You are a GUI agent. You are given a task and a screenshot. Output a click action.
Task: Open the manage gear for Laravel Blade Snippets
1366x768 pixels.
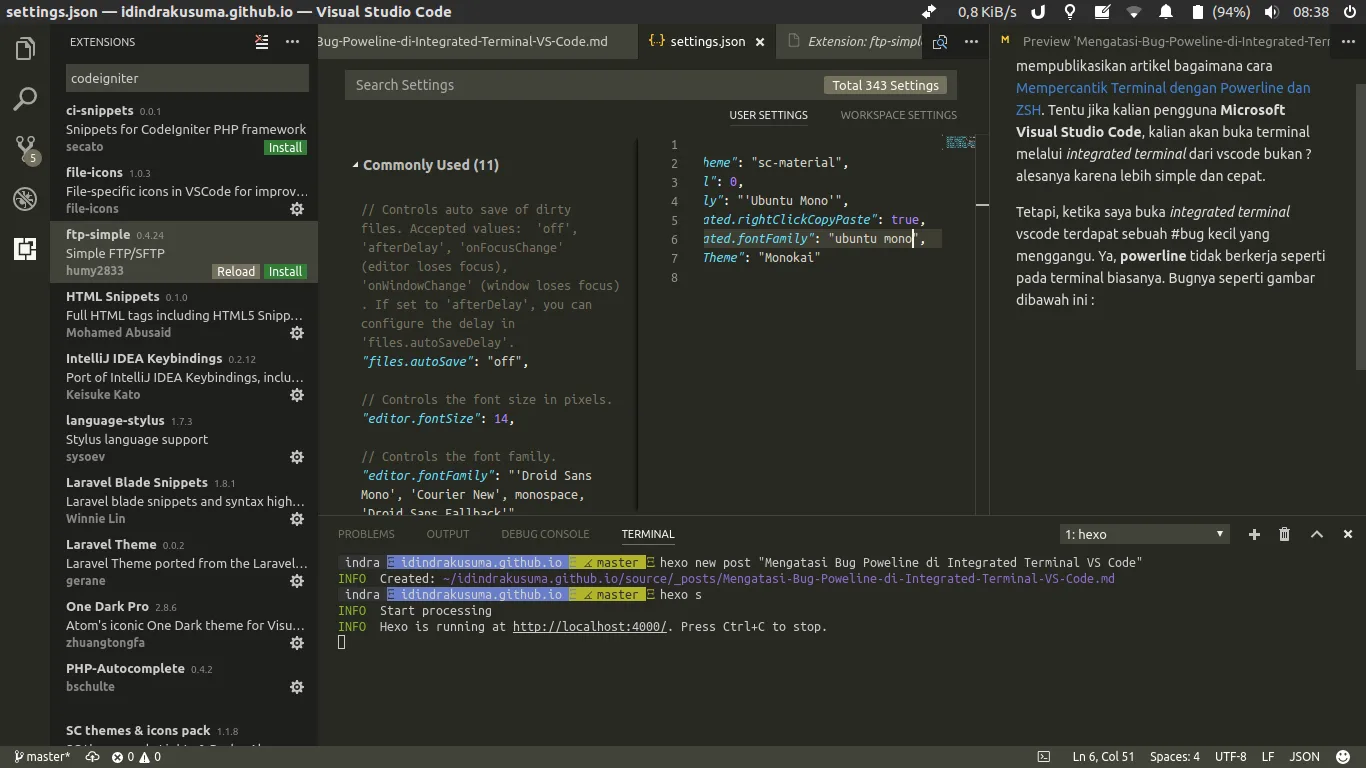point(297,519)
